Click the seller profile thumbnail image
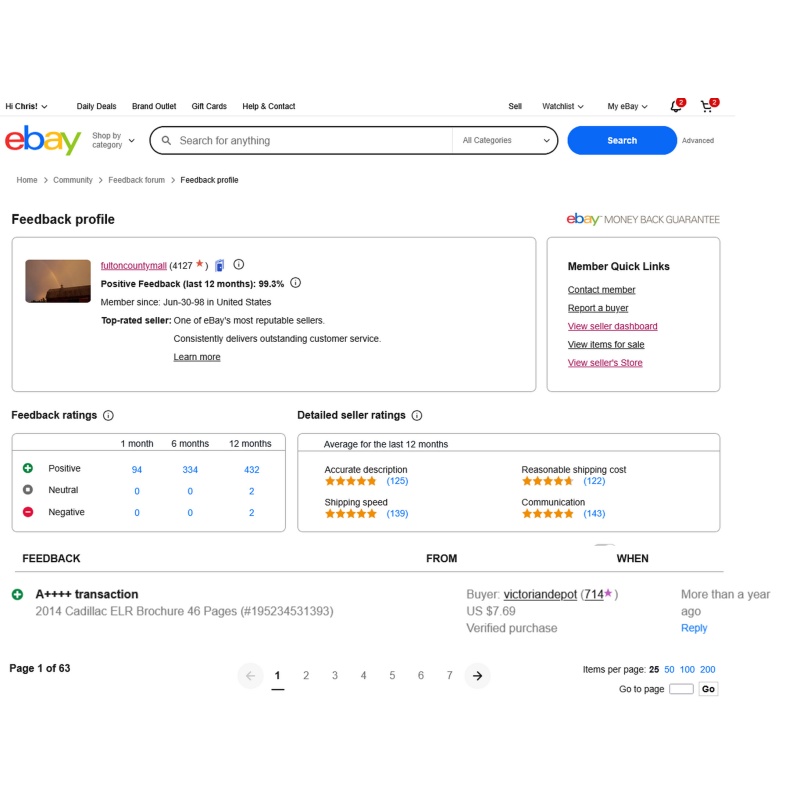The image size is (800, 800). pyautogui.click(x=58, y=281)
